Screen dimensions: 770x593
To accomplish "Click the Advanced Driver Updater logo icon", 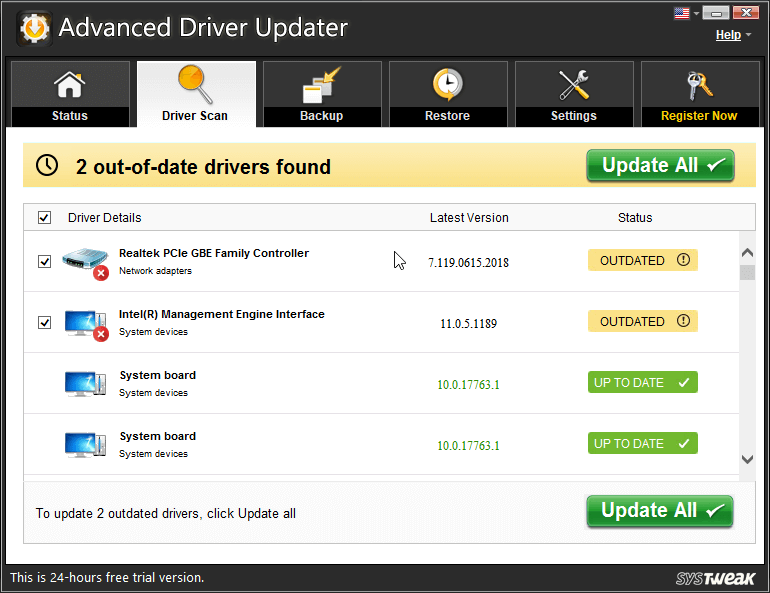I will click(34, 28).
